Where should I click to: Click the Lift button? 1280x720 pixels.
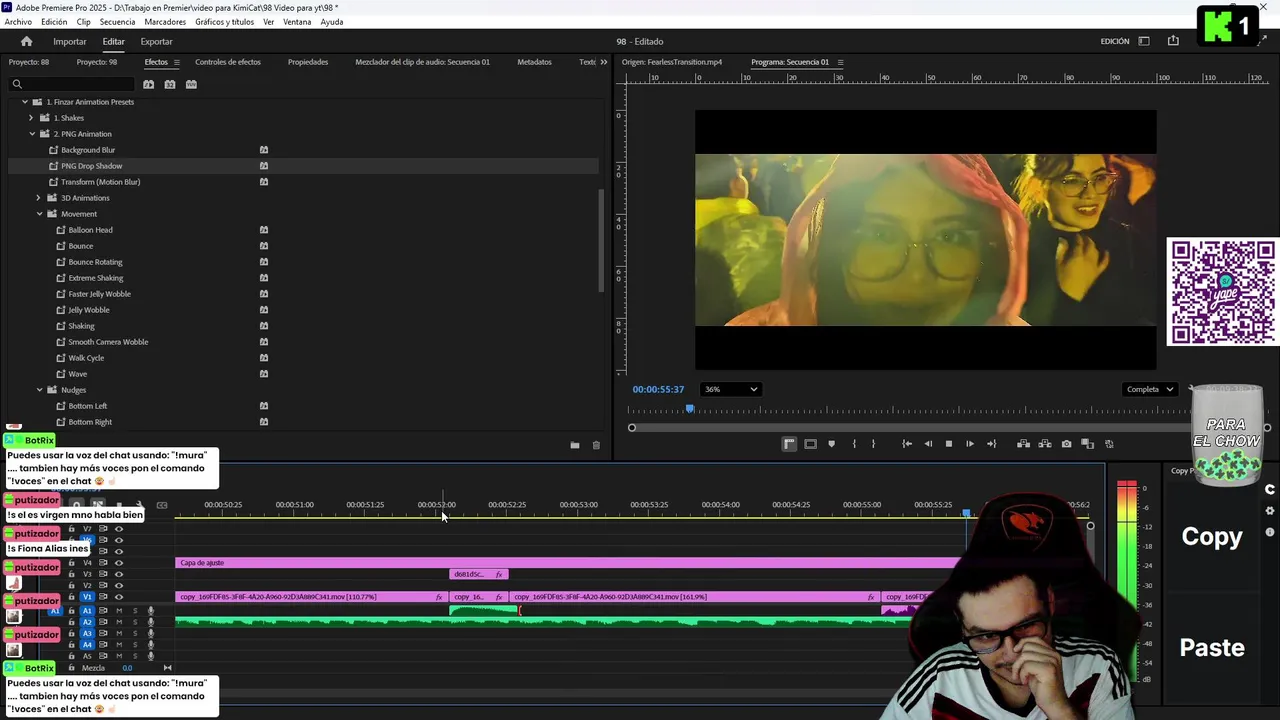1023,444
